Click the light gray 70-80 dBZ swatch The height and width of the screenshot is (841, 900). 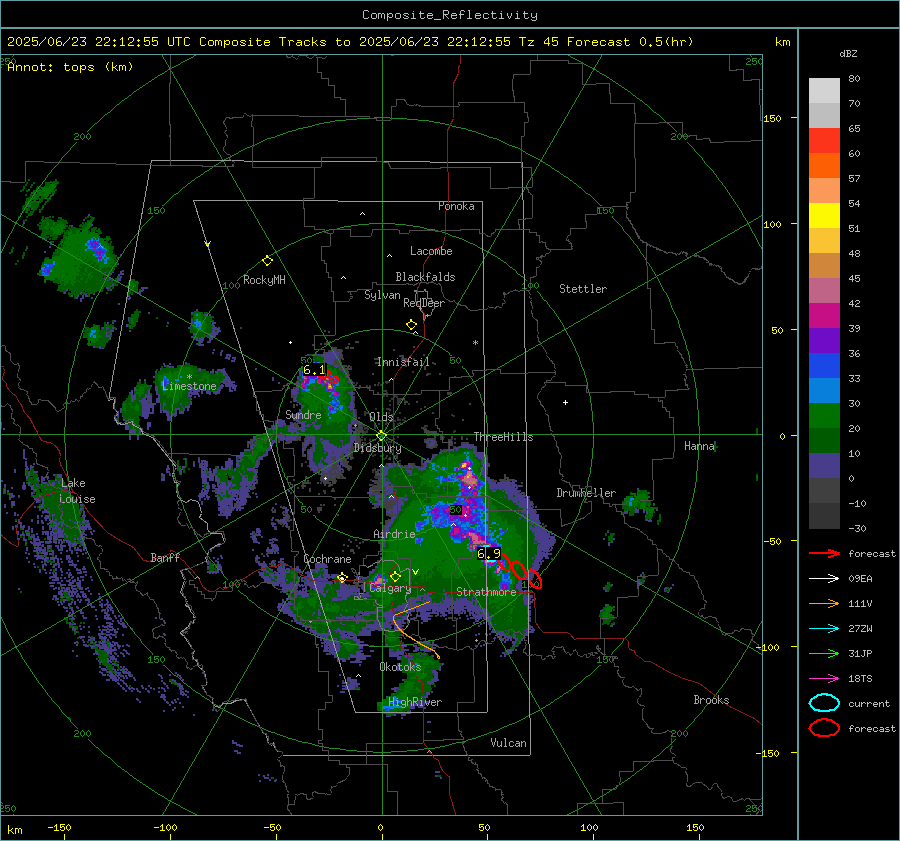[824, 90]
